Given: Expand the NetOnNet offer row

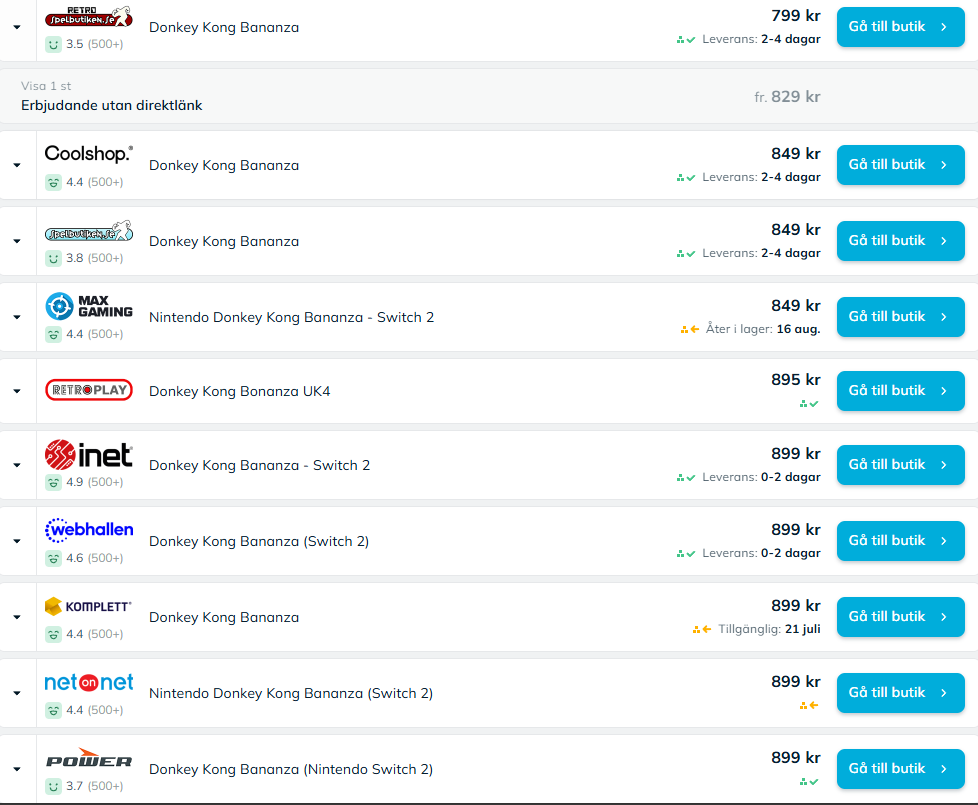Looking at the screenshot, I should (x=17, y=693).
